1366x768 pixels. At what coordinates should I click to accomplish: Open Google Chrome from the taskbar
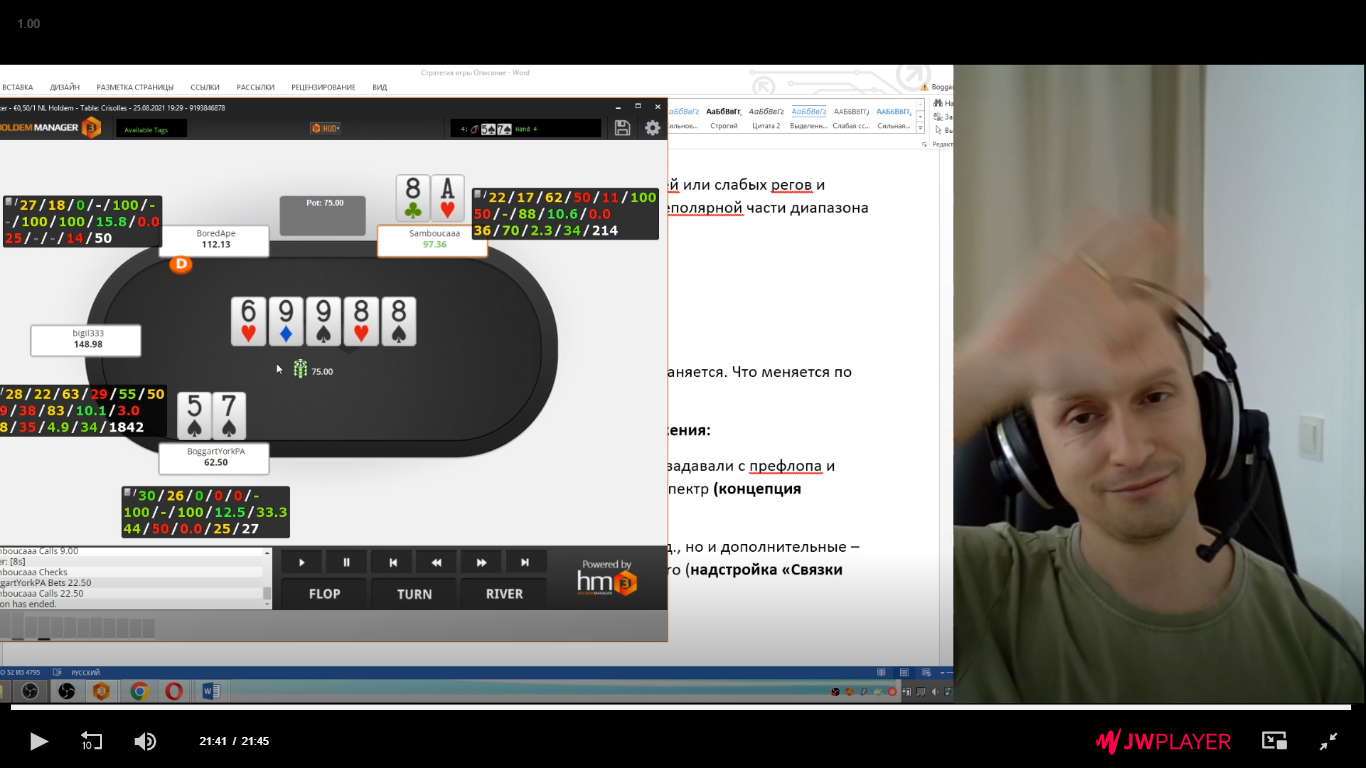tap(139, 691)
